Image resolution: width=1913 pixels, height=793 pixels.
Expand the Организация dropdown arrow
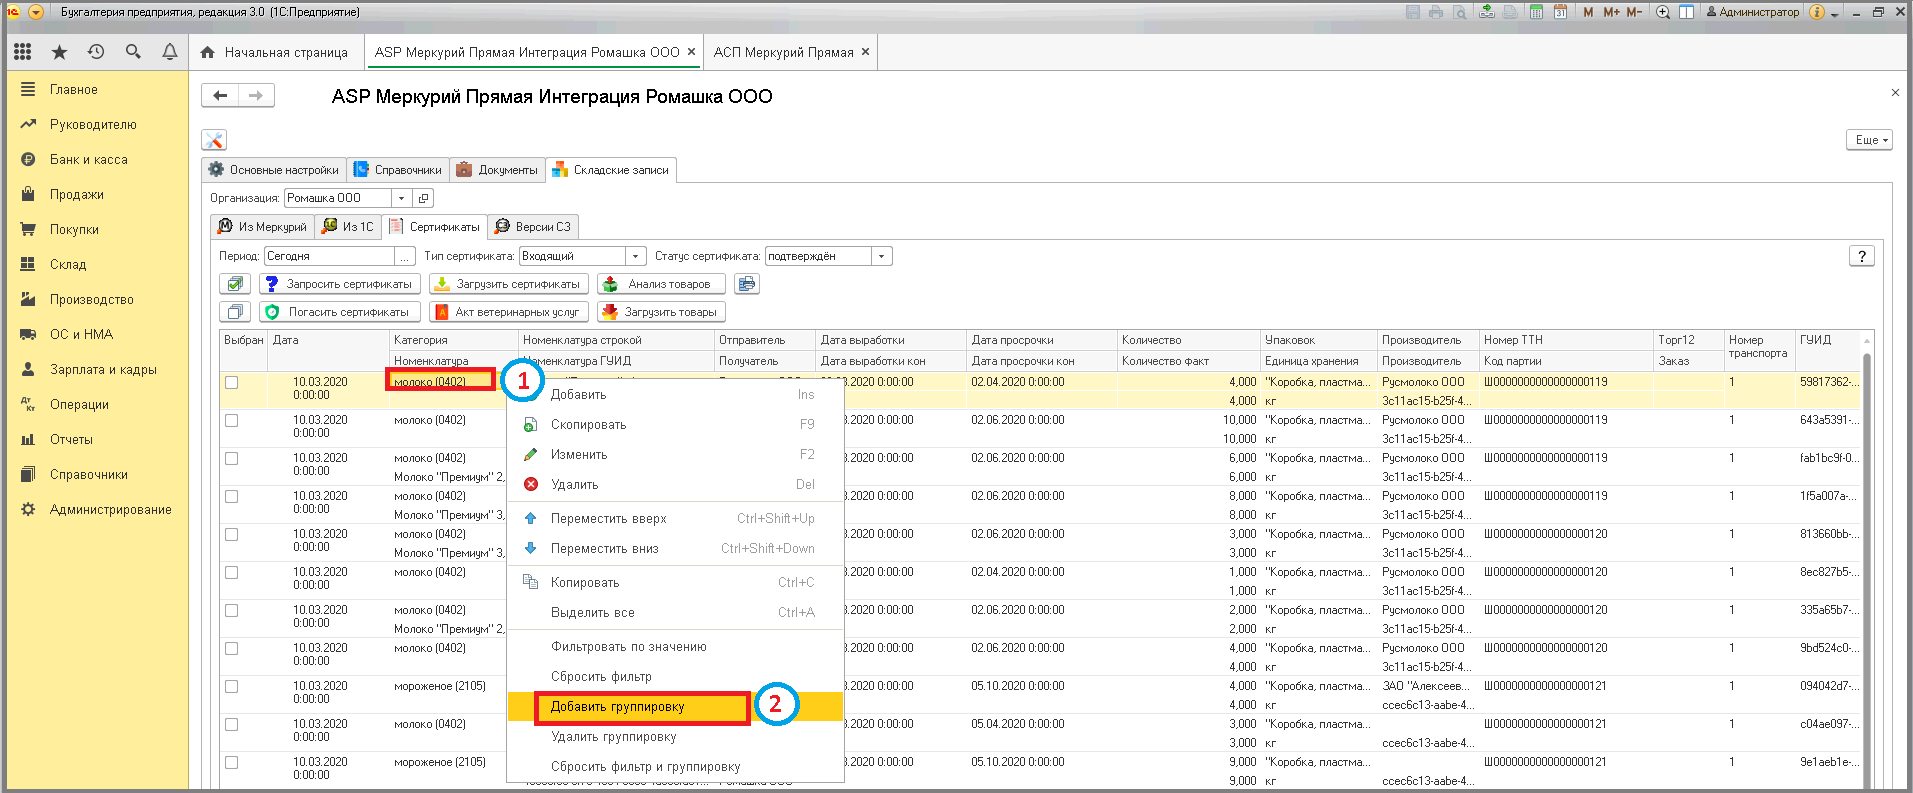[x=402, y=198]
